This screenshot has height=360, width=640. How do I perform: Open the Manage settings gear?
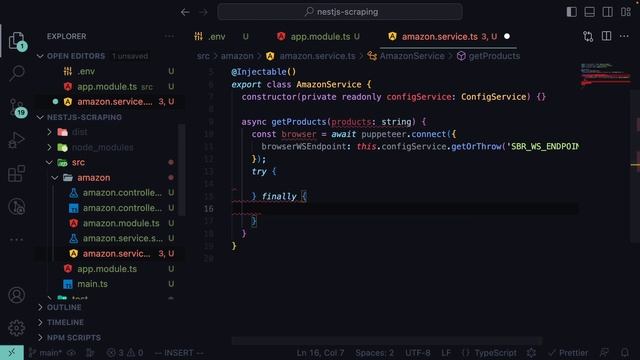click(16, 328)
